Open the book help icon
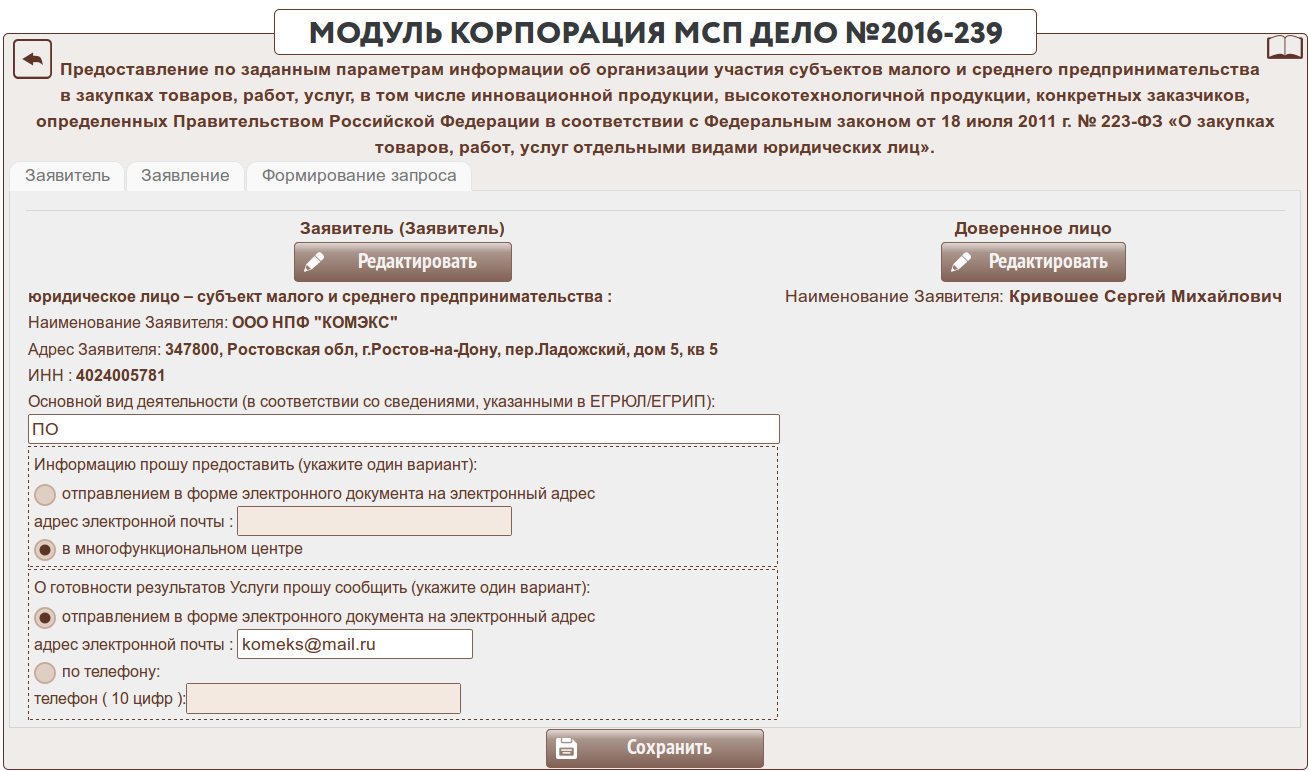Screen dimensions: 1309x771 (x=1285, y=47)
